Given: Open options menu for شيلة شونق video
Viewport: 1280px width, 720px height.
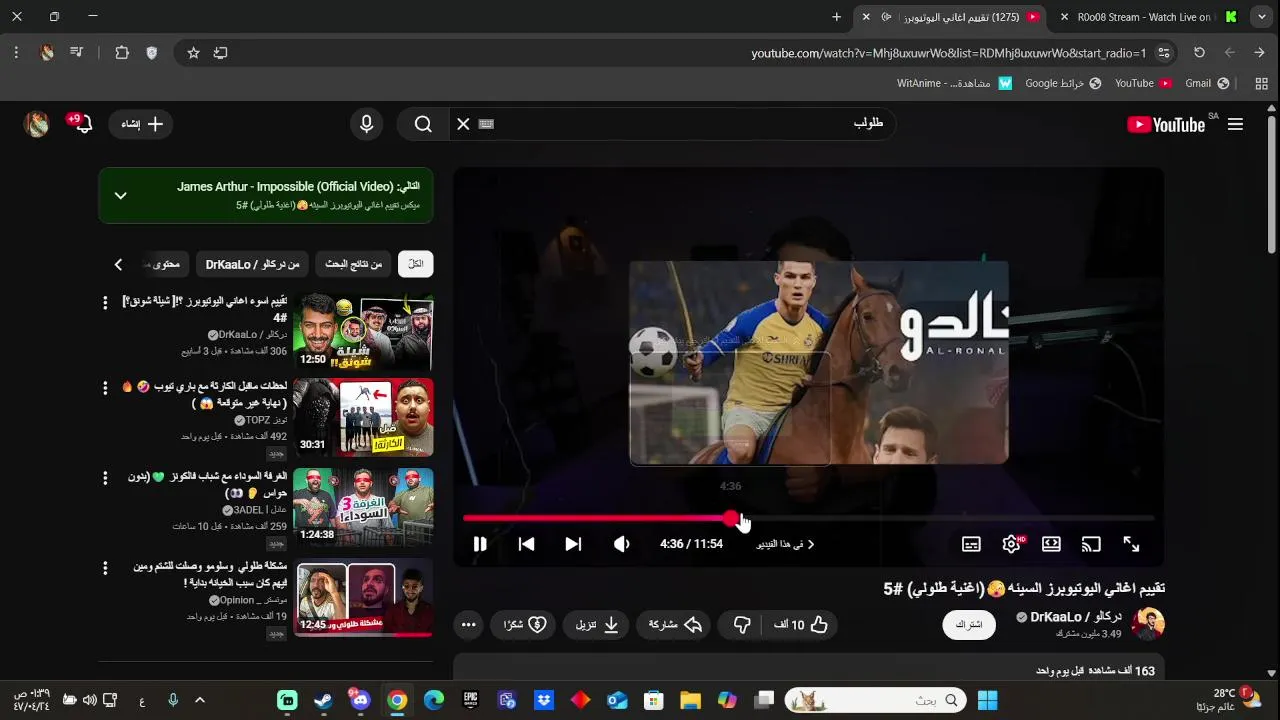Looking at the screenshot, I should click(105, 302).
